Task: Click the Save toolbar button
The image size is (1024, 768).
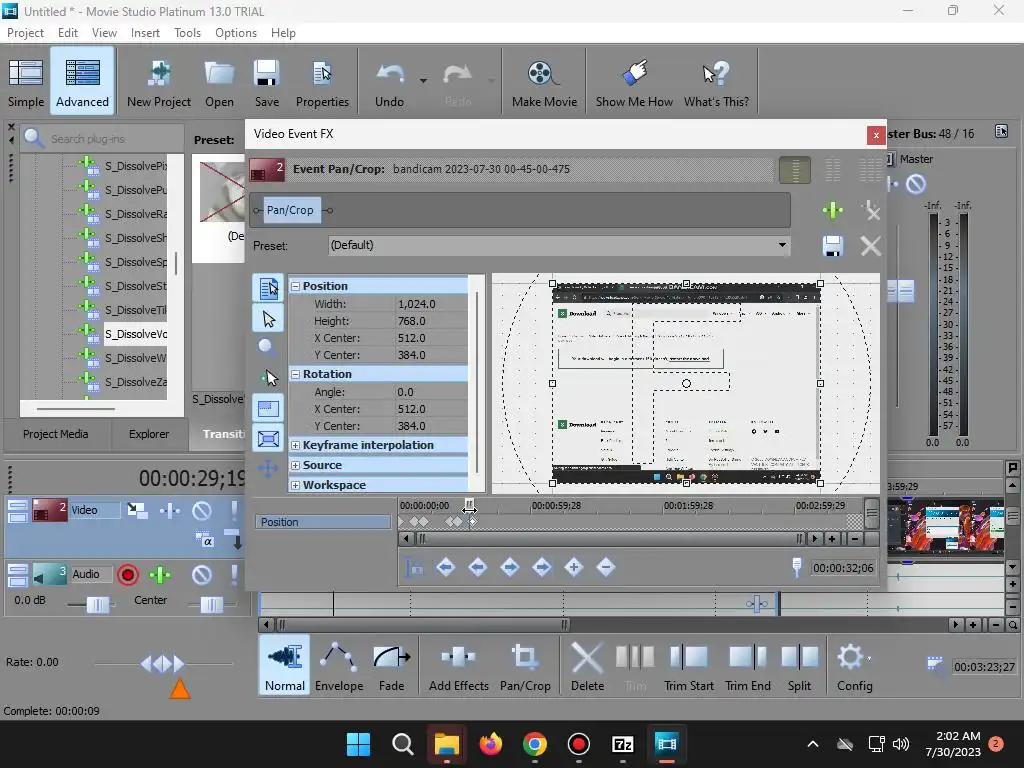Action: [x=266, y=84]
